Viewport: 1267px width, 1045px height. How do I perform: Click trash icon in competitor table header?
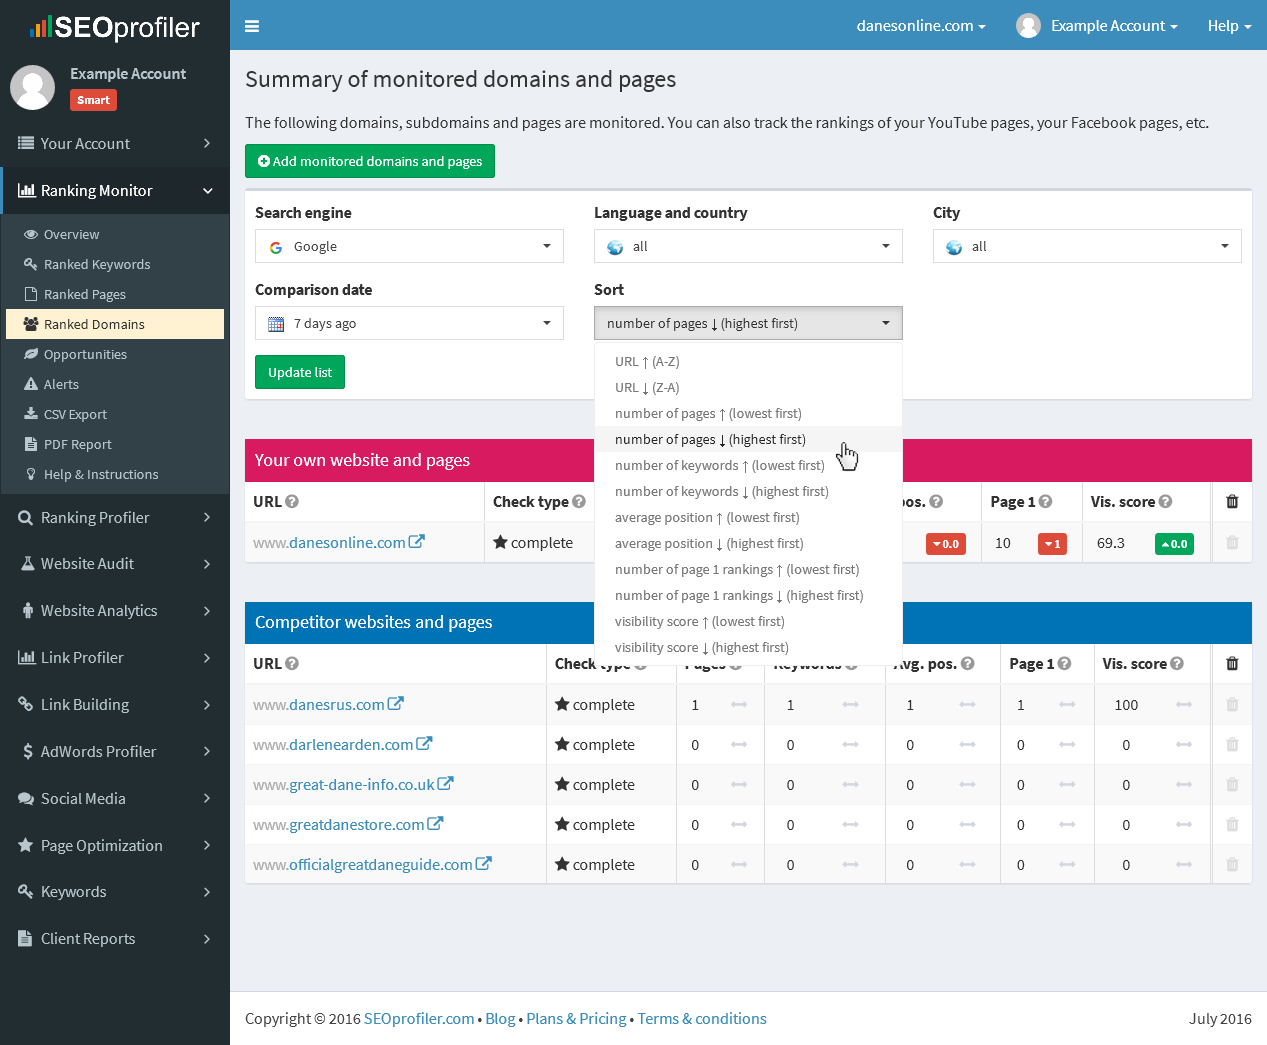click(1232, 664)
